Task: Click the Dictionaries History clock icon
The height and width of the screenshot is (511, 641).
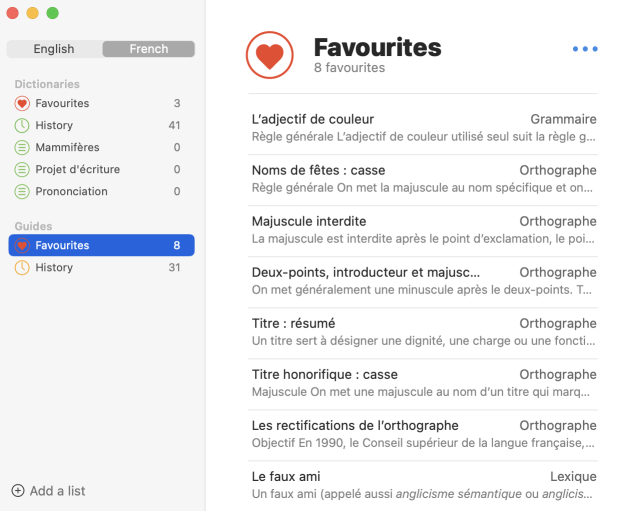Action: point(22,125)
